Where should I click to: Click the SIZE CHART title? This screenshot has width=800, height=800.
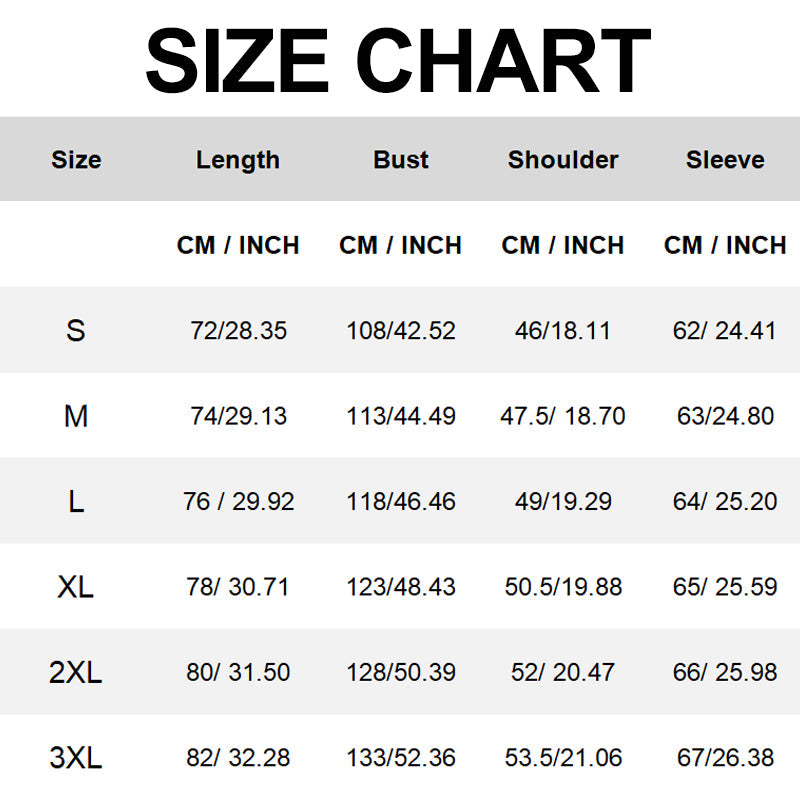click(x=398, y=60)
